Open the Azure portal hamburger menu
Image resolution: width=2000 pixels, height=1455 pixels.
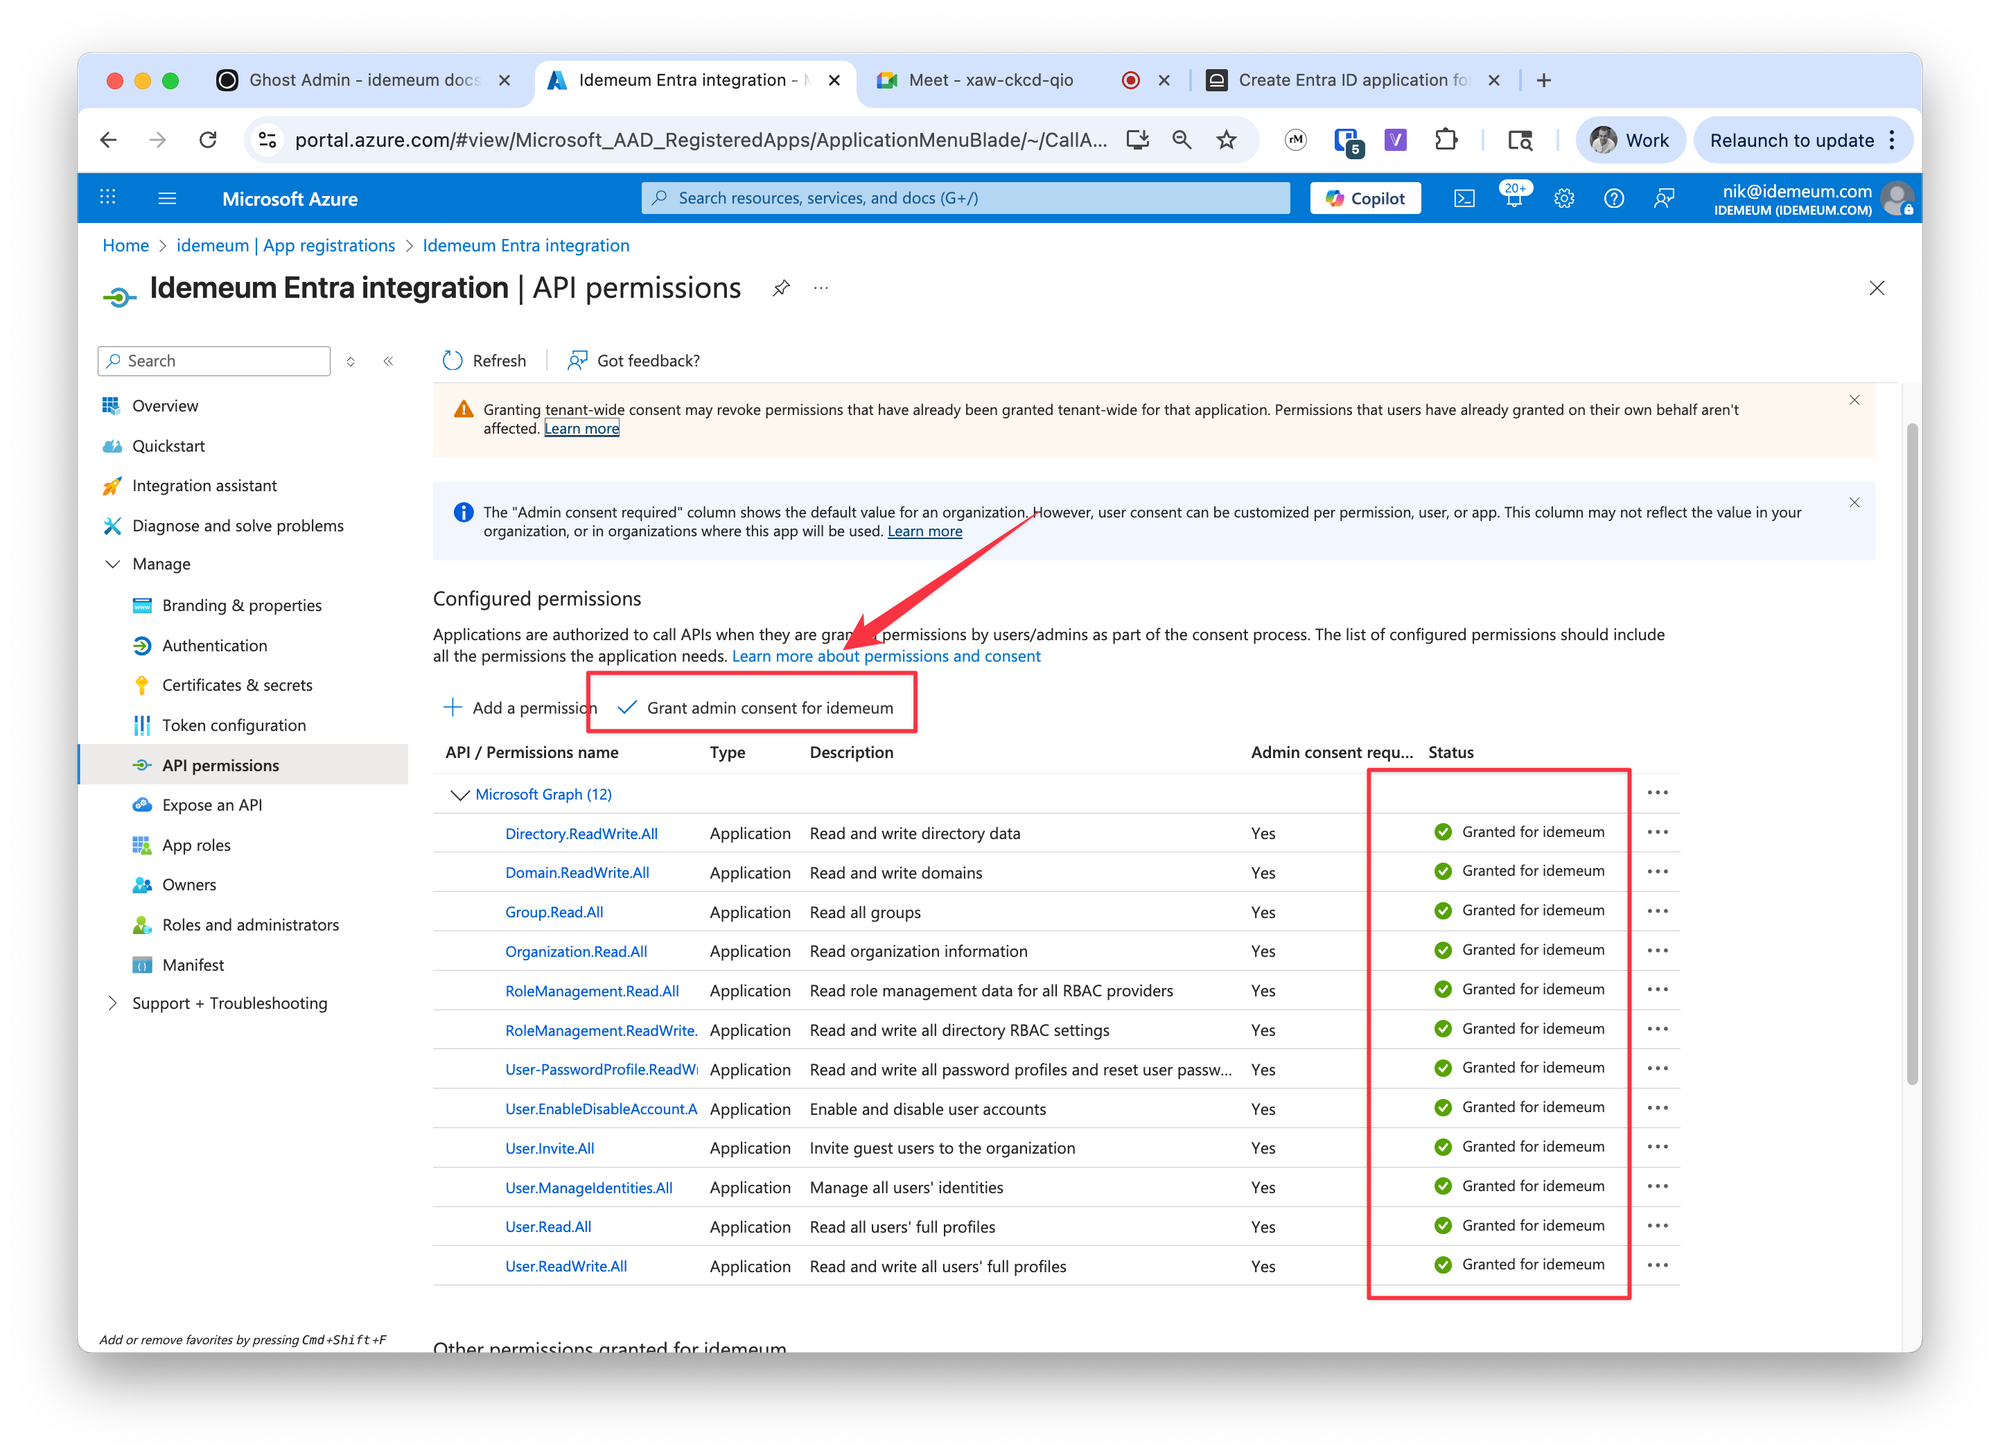[167, 198]
